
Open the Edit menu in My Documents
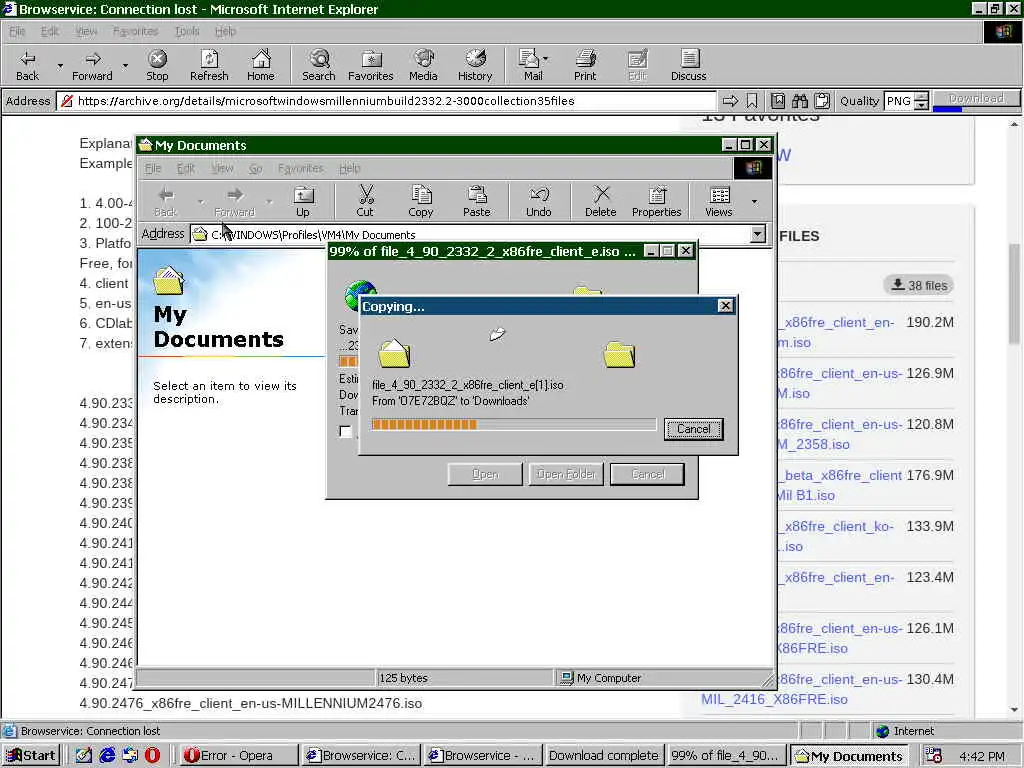[186, 168]
